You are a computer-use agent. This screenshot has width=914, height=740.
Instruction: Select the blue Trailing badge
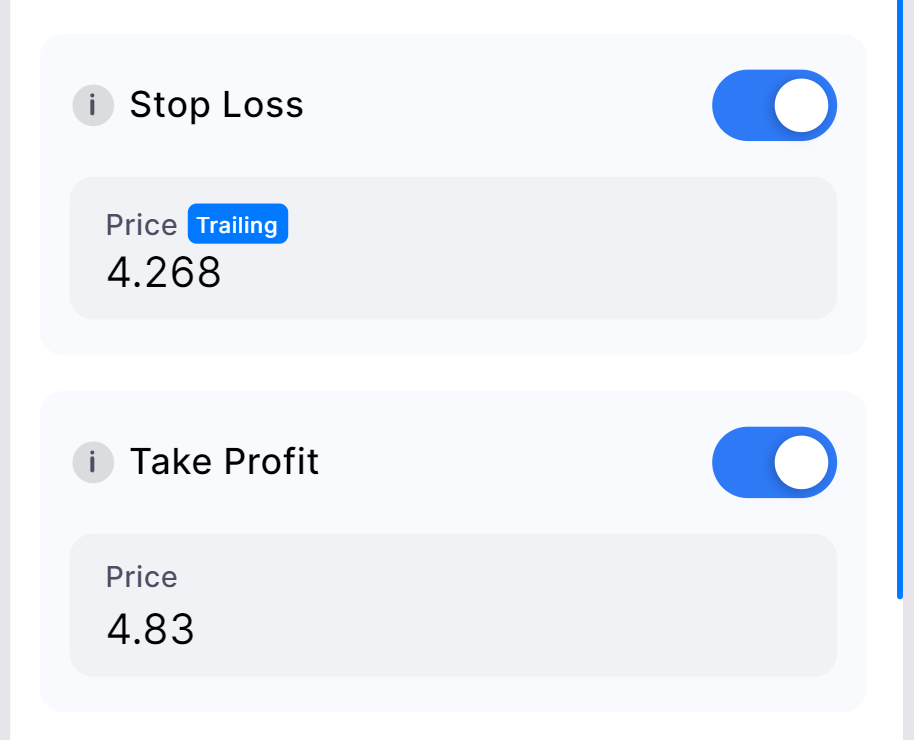(238, 224)
